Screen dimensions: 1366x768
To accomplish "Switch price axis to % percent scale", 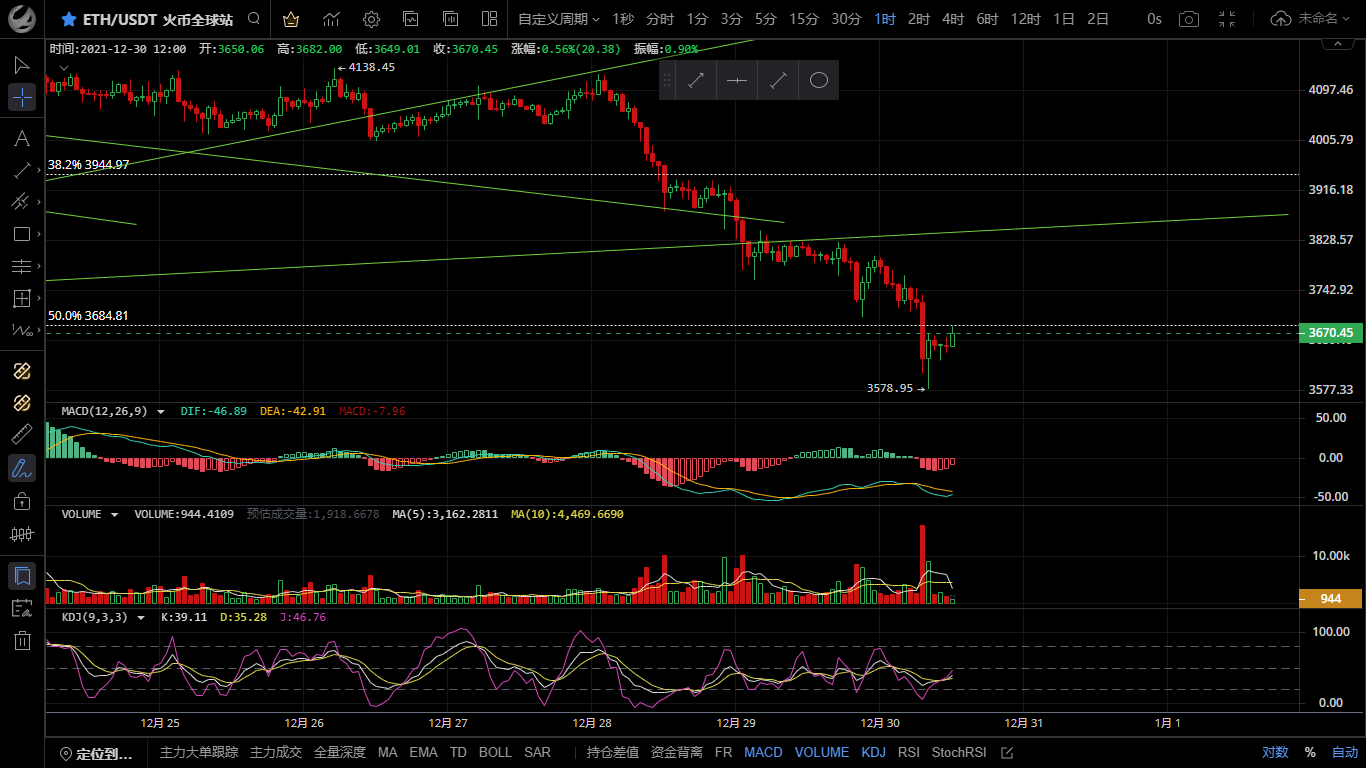I will 1310,752.
